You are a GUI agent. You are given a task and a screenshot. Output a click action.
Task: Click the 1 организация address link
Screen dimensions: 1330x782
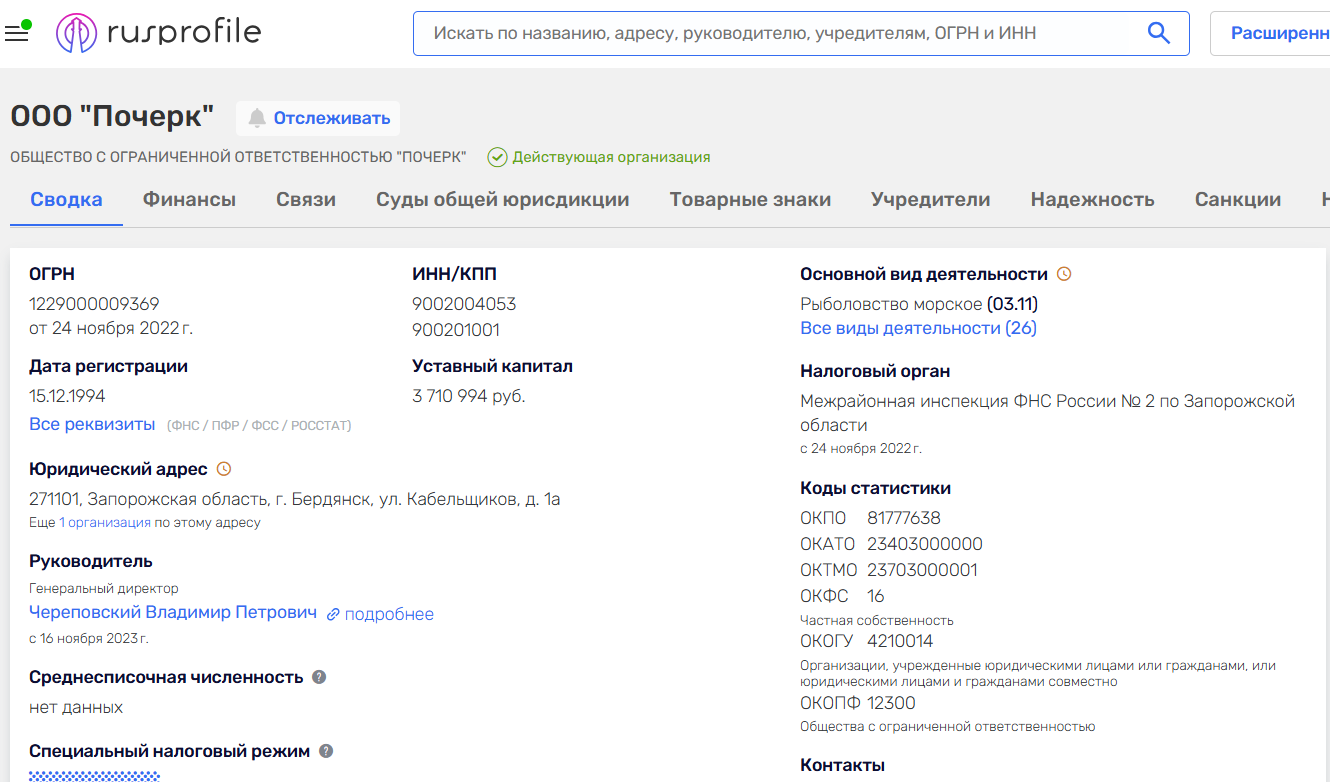click(105, 523)
